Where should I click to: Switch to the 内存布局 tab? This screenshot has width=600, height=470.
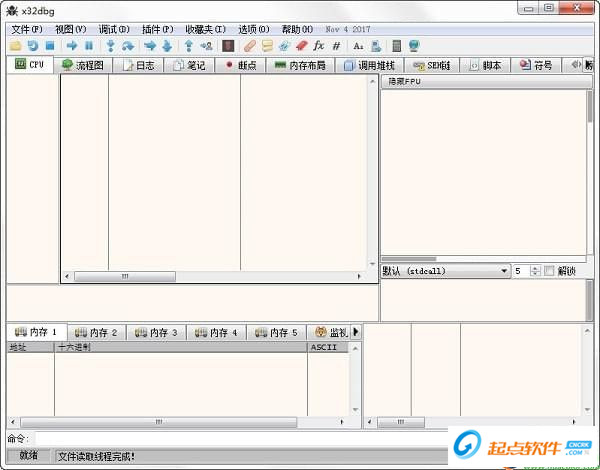click(x=300, y=65)
